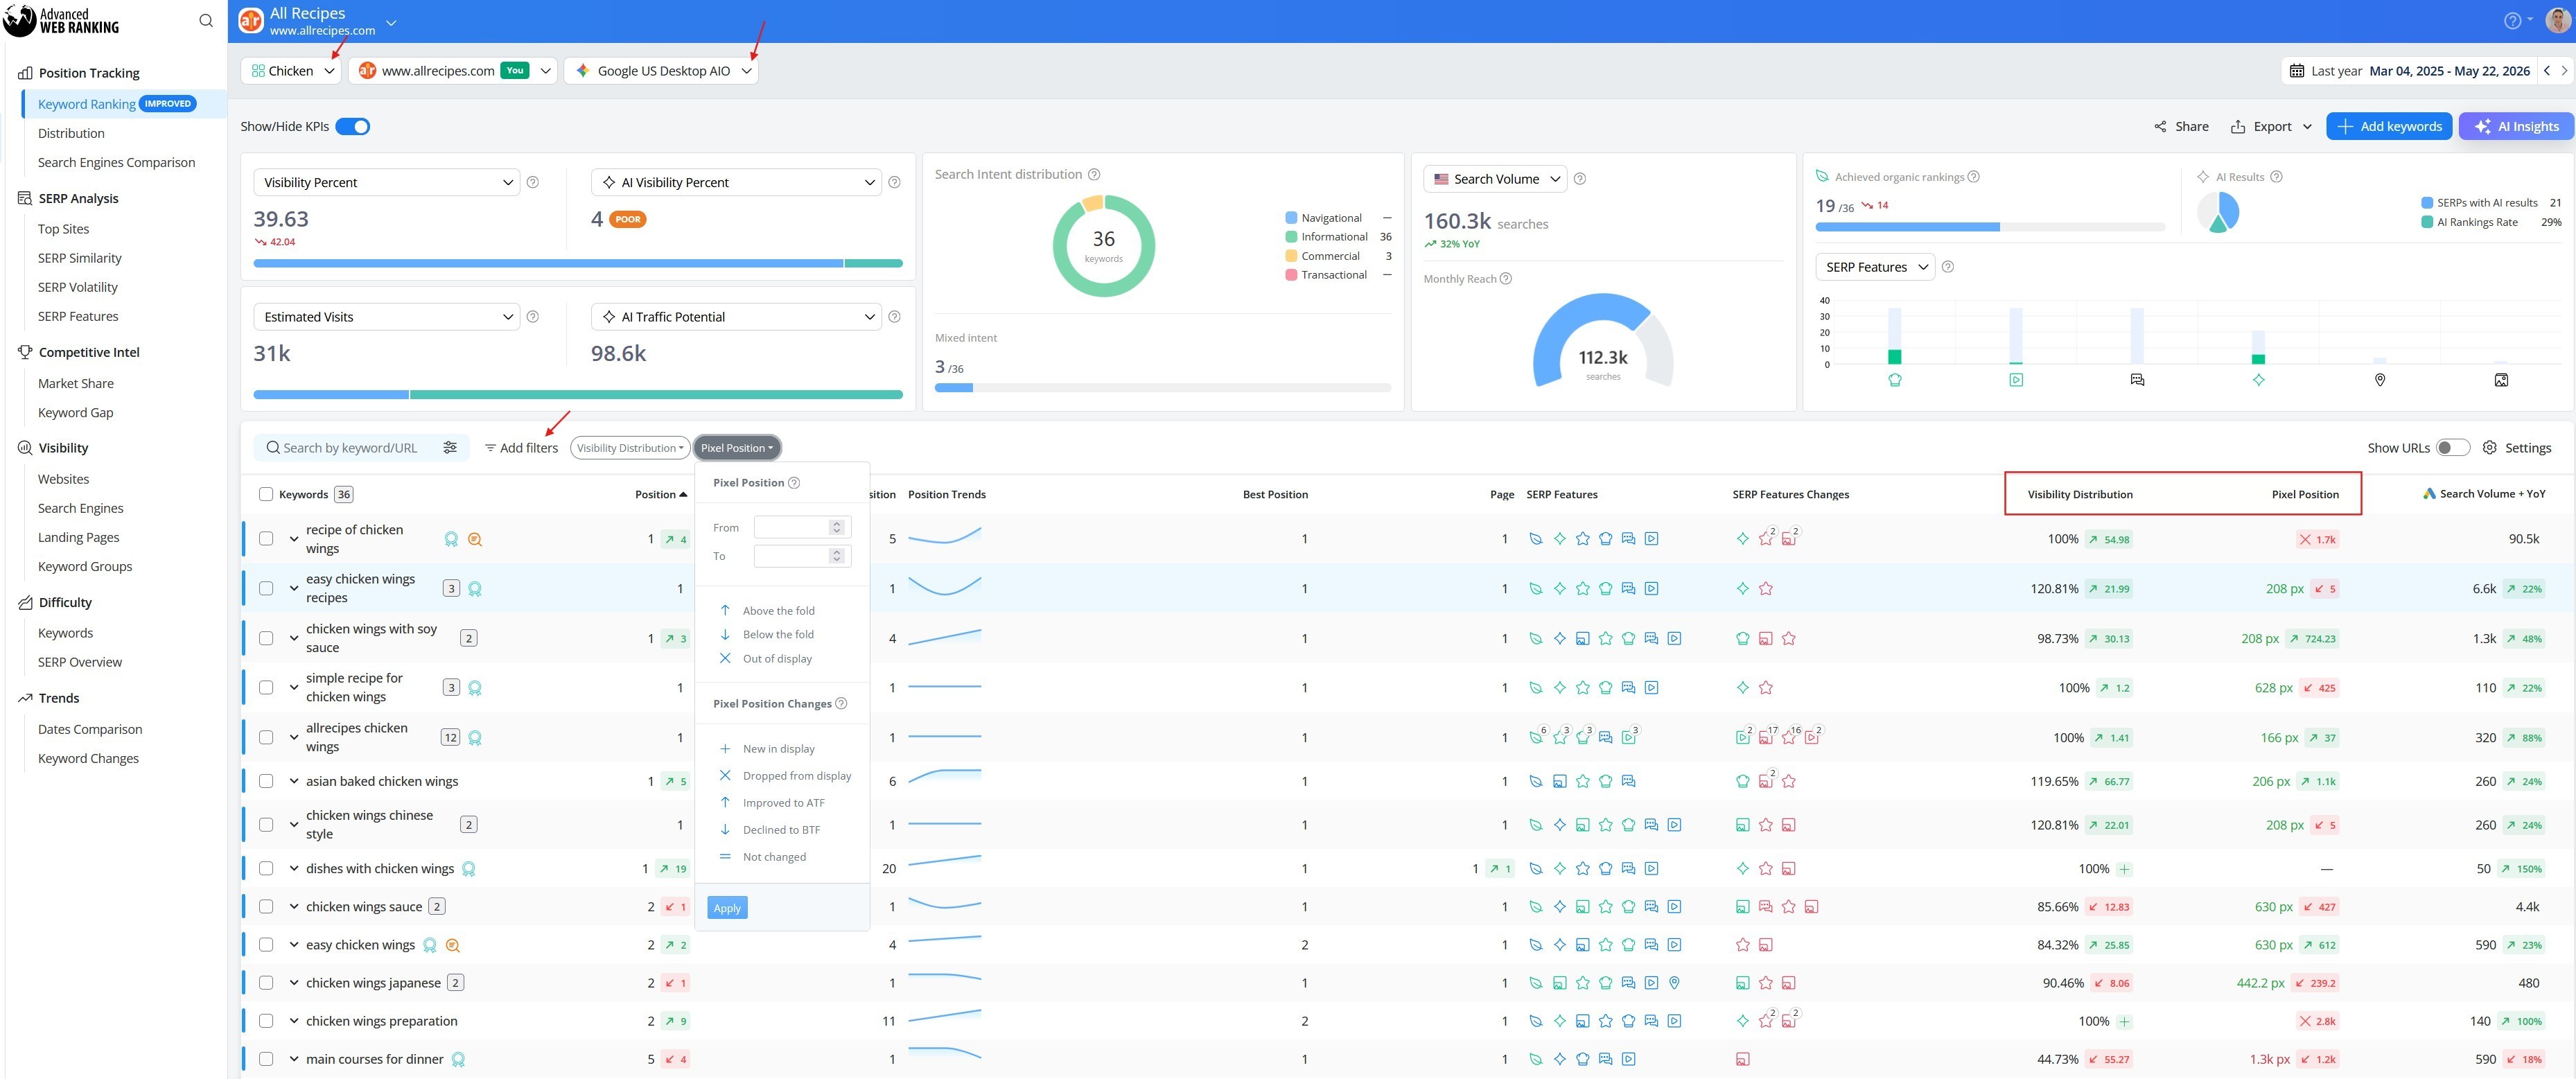Open the Estimated Visits dropdown

386,317
